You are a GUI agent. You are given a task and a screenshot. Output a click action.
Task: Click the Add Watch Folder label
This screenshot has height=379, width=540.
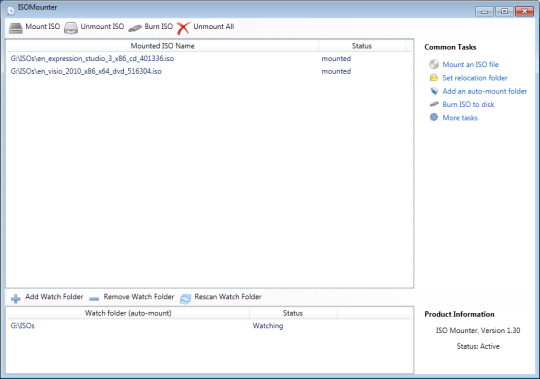(54, 297)
